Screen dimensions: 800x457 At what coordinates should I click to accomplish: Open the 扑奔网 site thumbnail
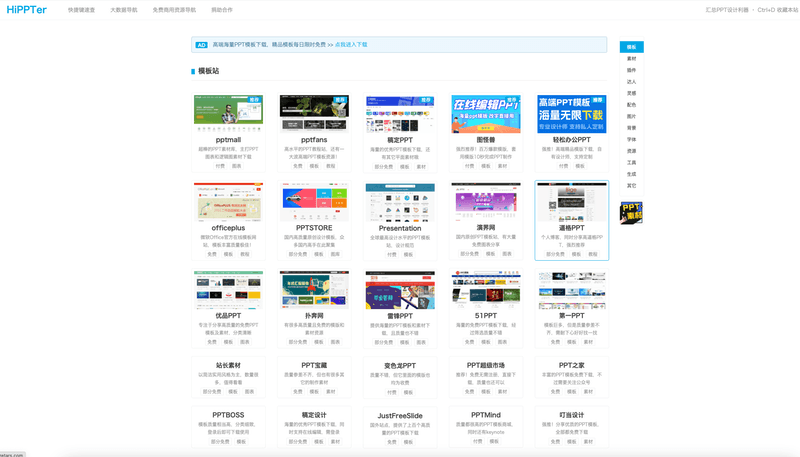coord(314,290)
